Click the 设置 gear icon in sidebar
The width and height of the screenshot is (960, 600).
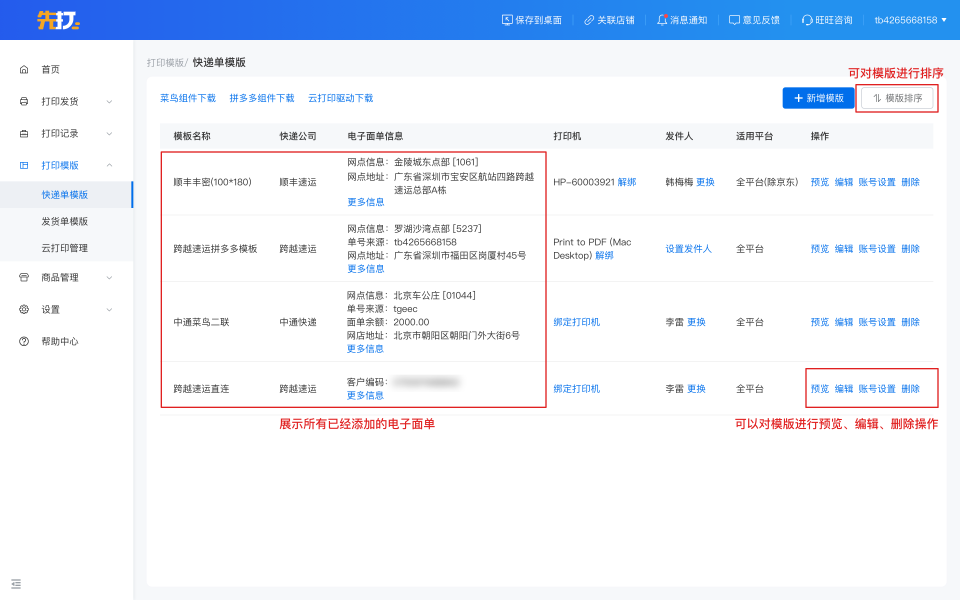pyautogui.click(x=24, y=310)
